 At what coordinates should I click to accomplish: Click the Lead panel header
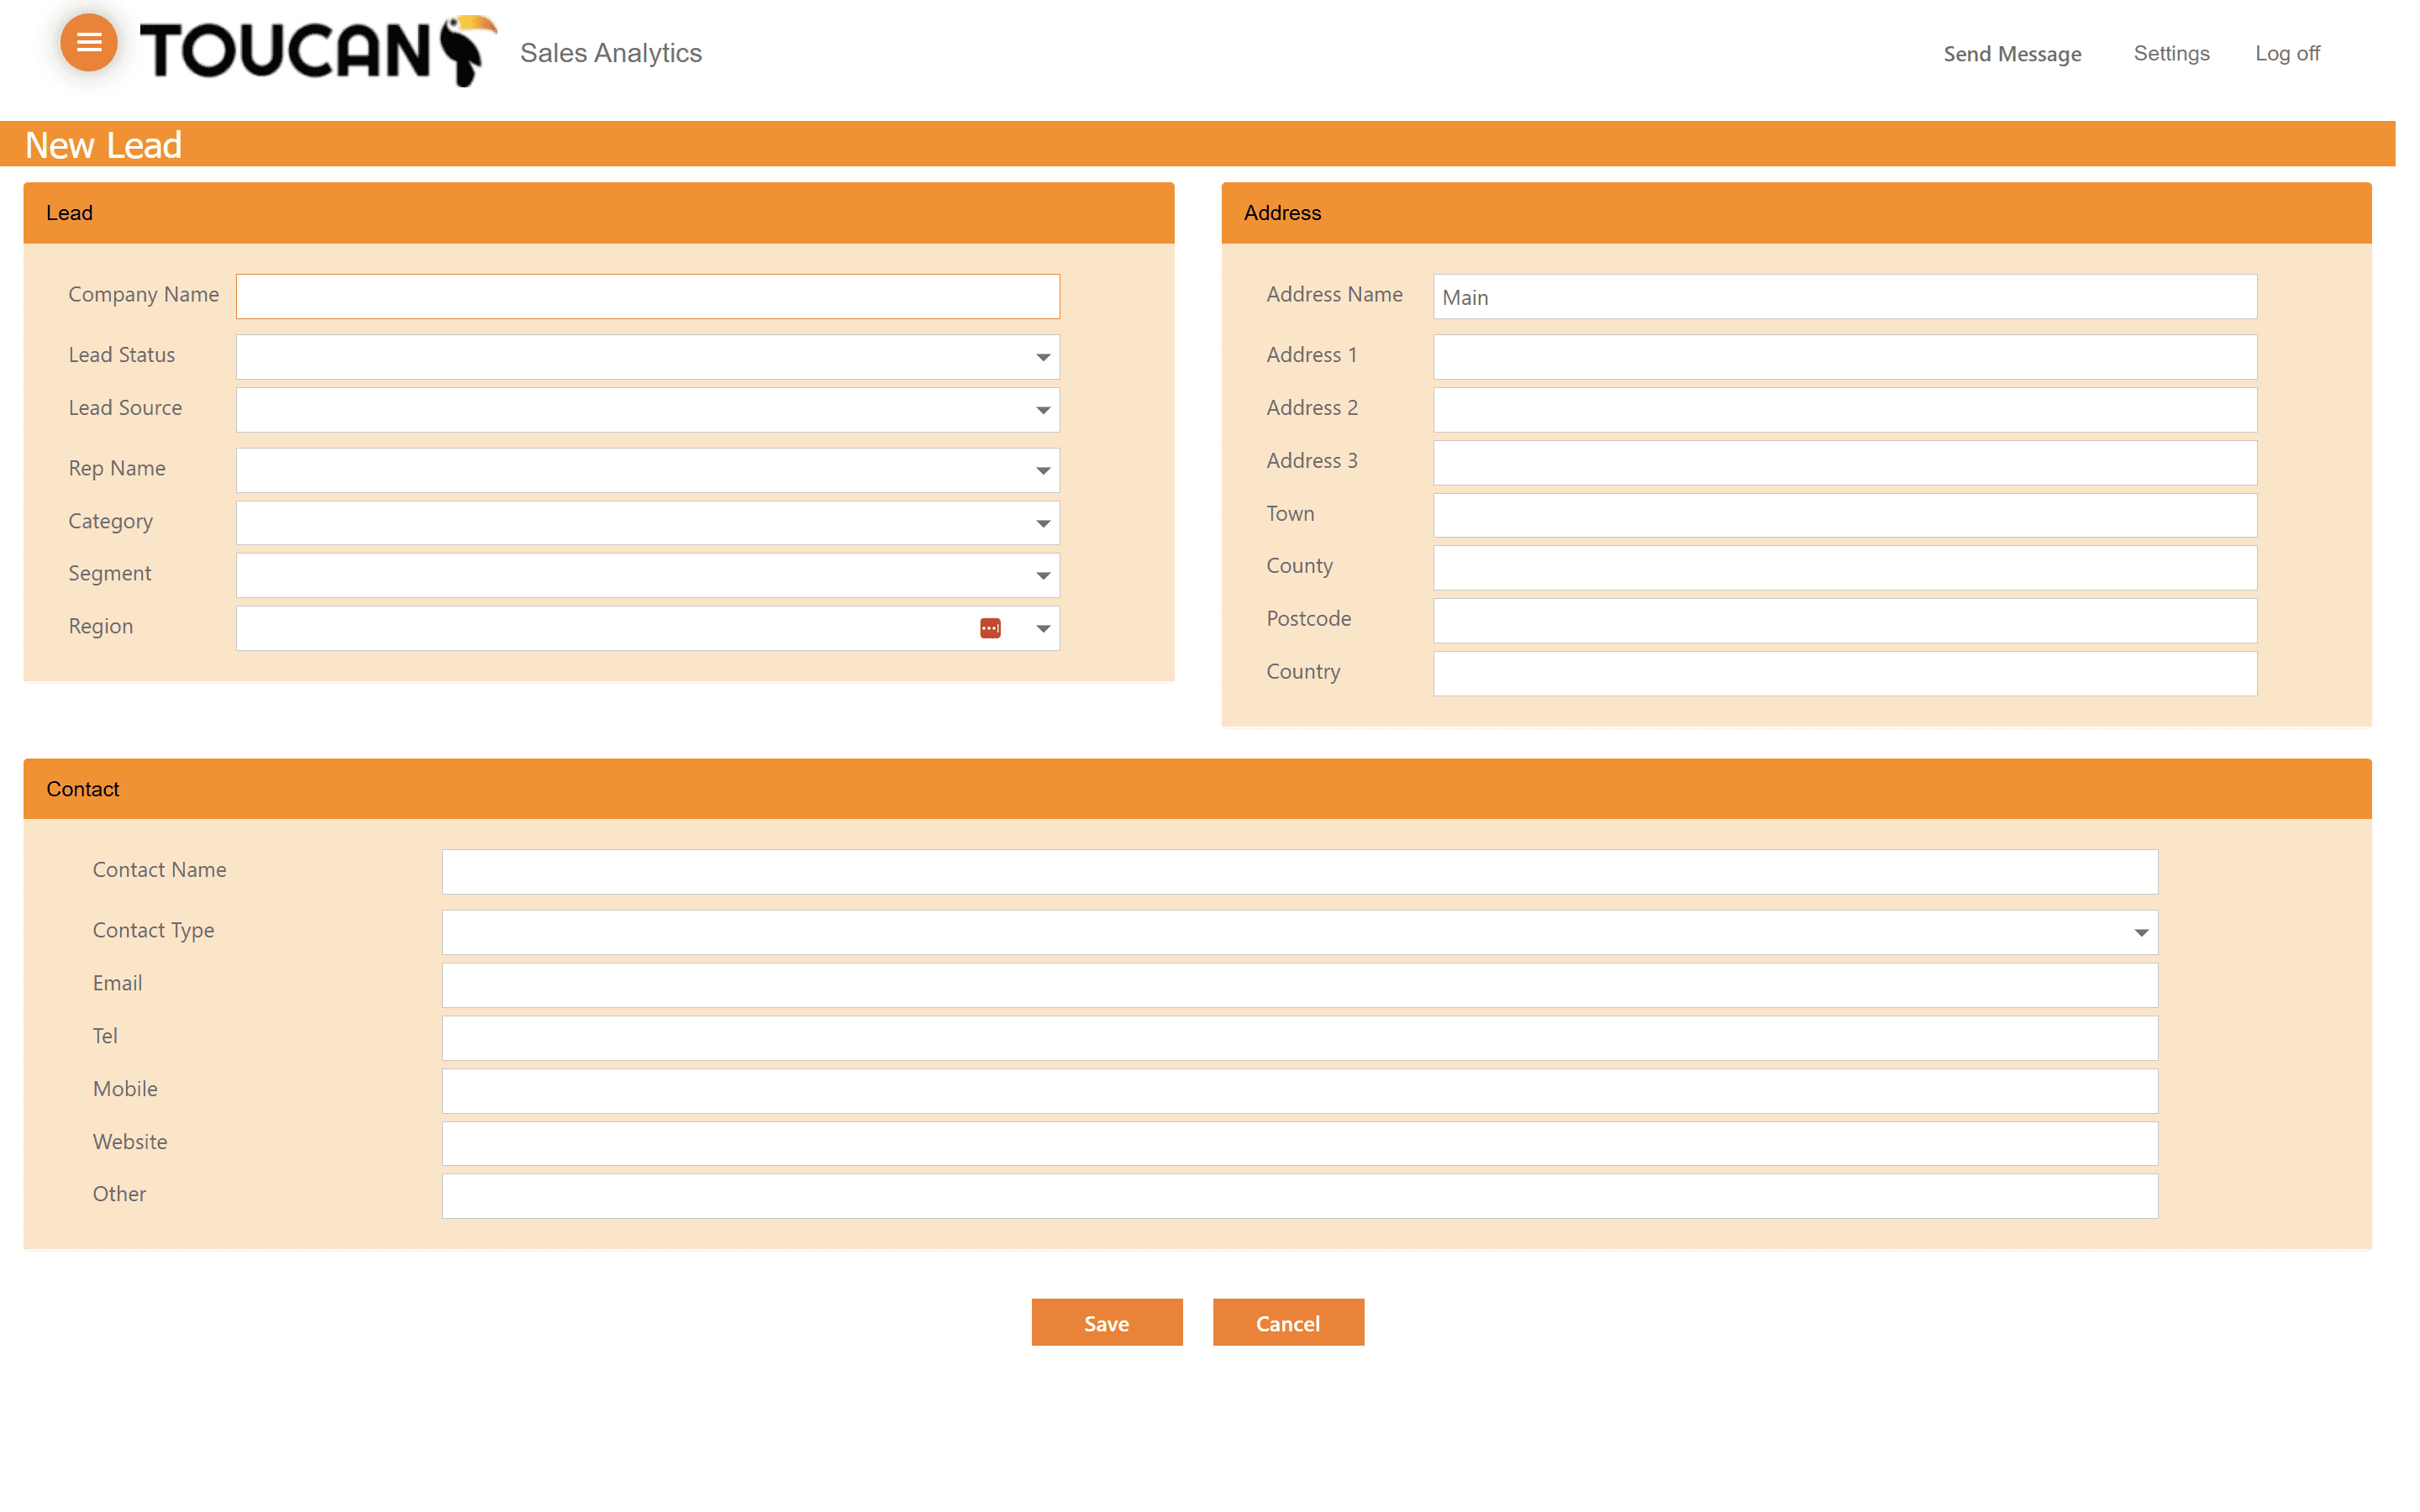coord(599,213)
